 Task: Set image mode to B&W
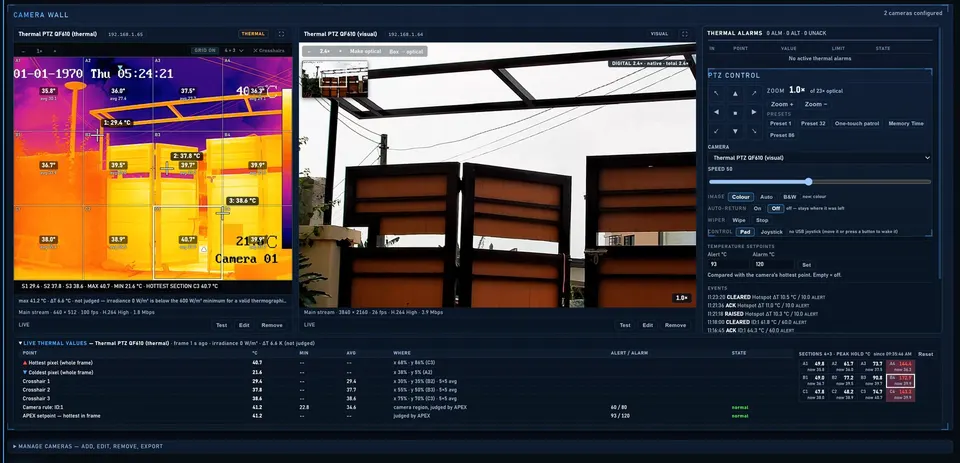(x=790, y=197)
